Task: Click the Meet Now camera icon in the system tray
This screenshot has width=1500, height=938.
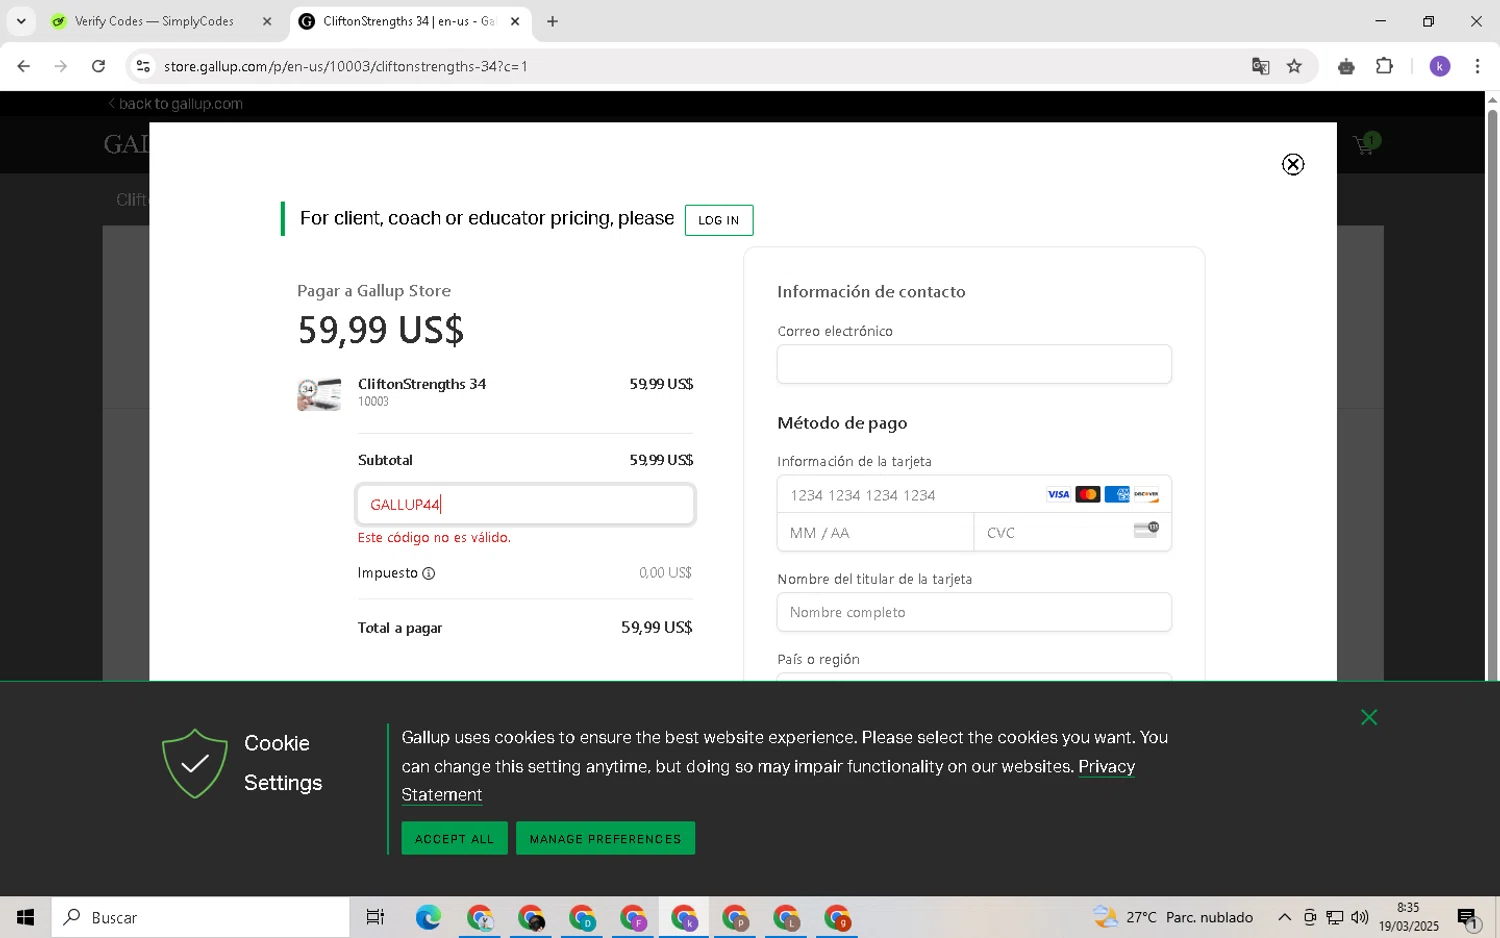Action: 1309,917
